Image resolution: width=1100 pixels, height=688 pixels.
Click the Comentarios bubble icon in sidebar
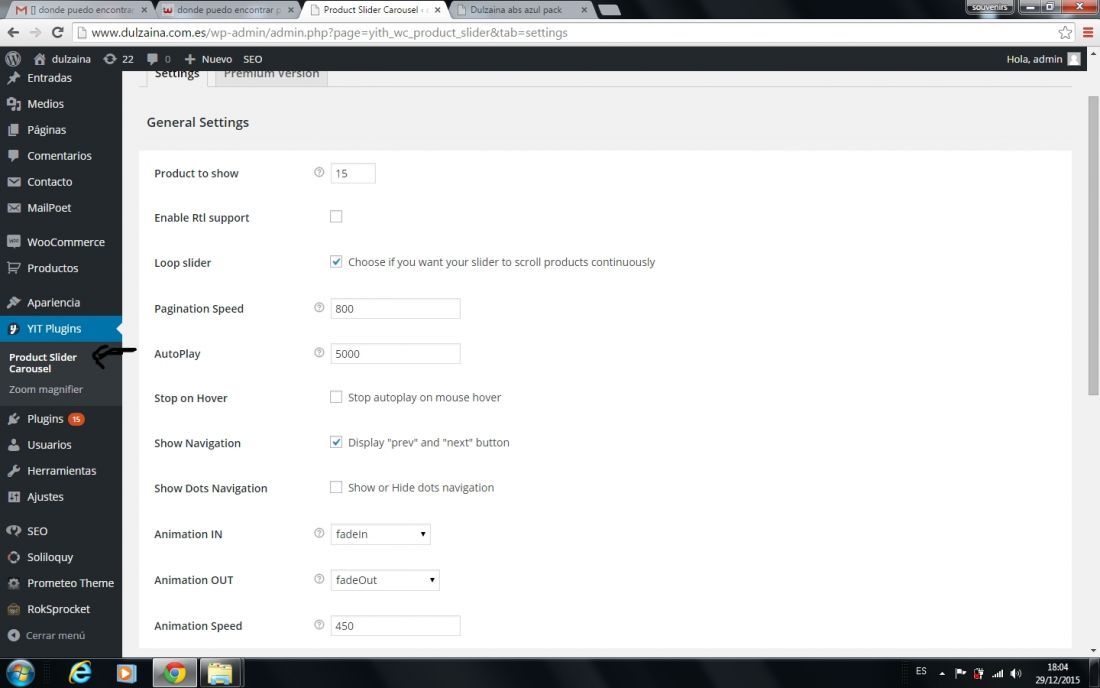pos(13,156)
